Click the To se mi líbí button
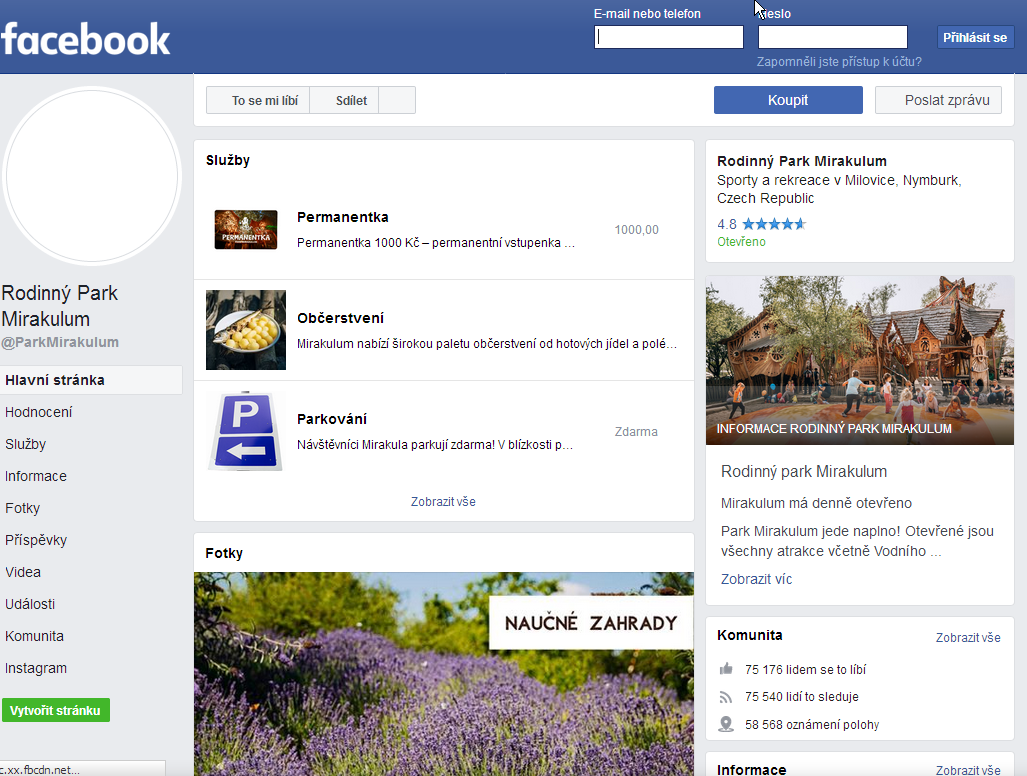Screen dimensions: 1027x776 tap(258, 100)
